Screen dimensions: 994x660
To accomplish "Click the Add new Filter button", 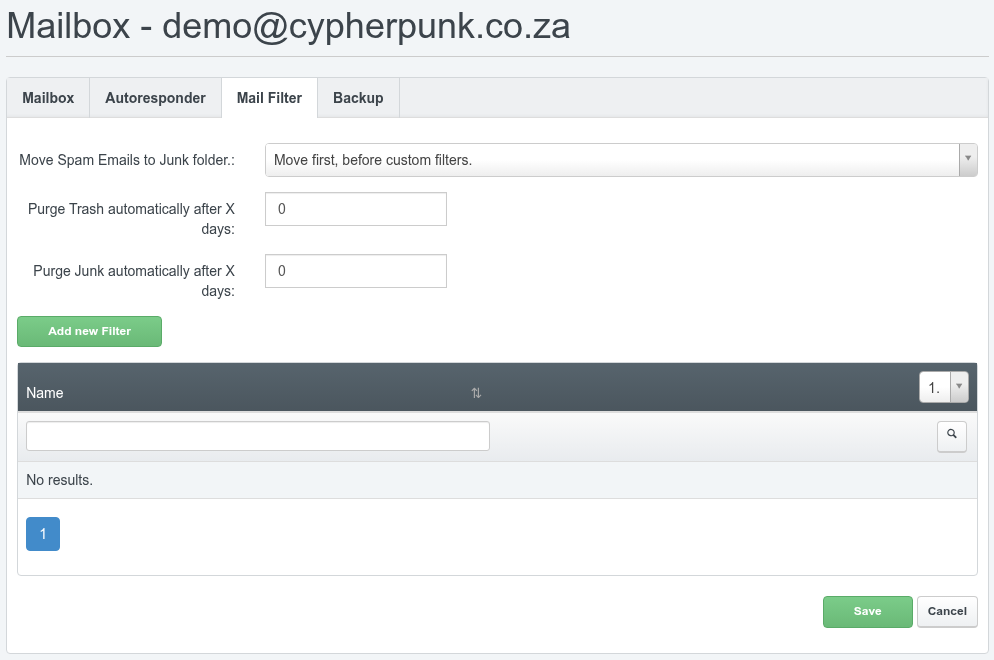I will click(89, 332).
